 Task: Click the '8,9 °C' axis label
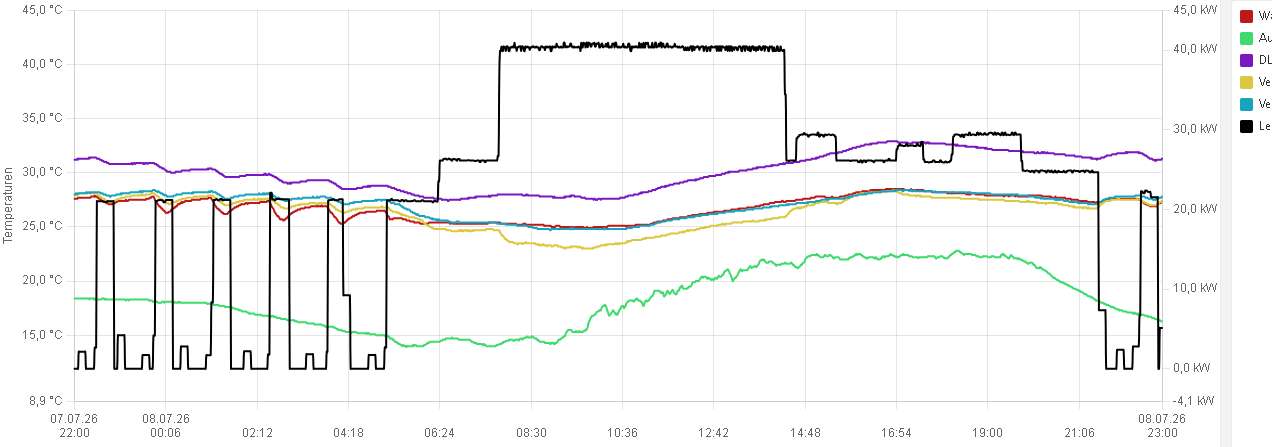pos(45,400)
